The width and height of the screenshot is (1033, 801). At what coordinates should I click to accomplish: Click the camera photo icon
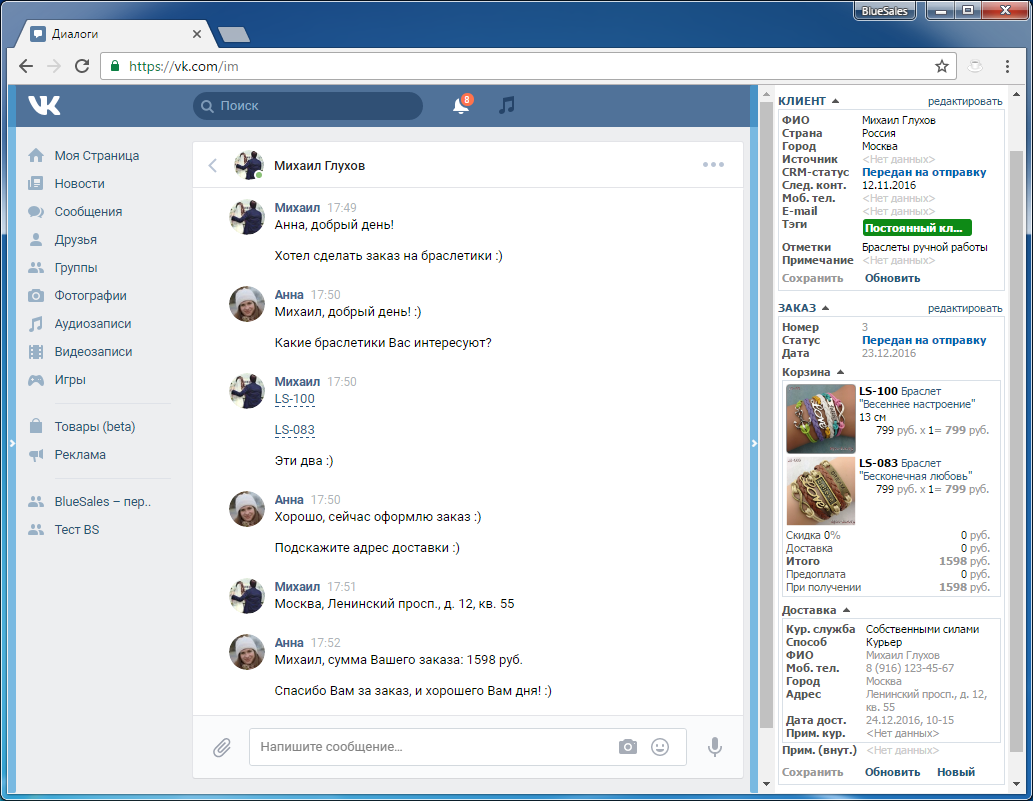pos(627,747)
